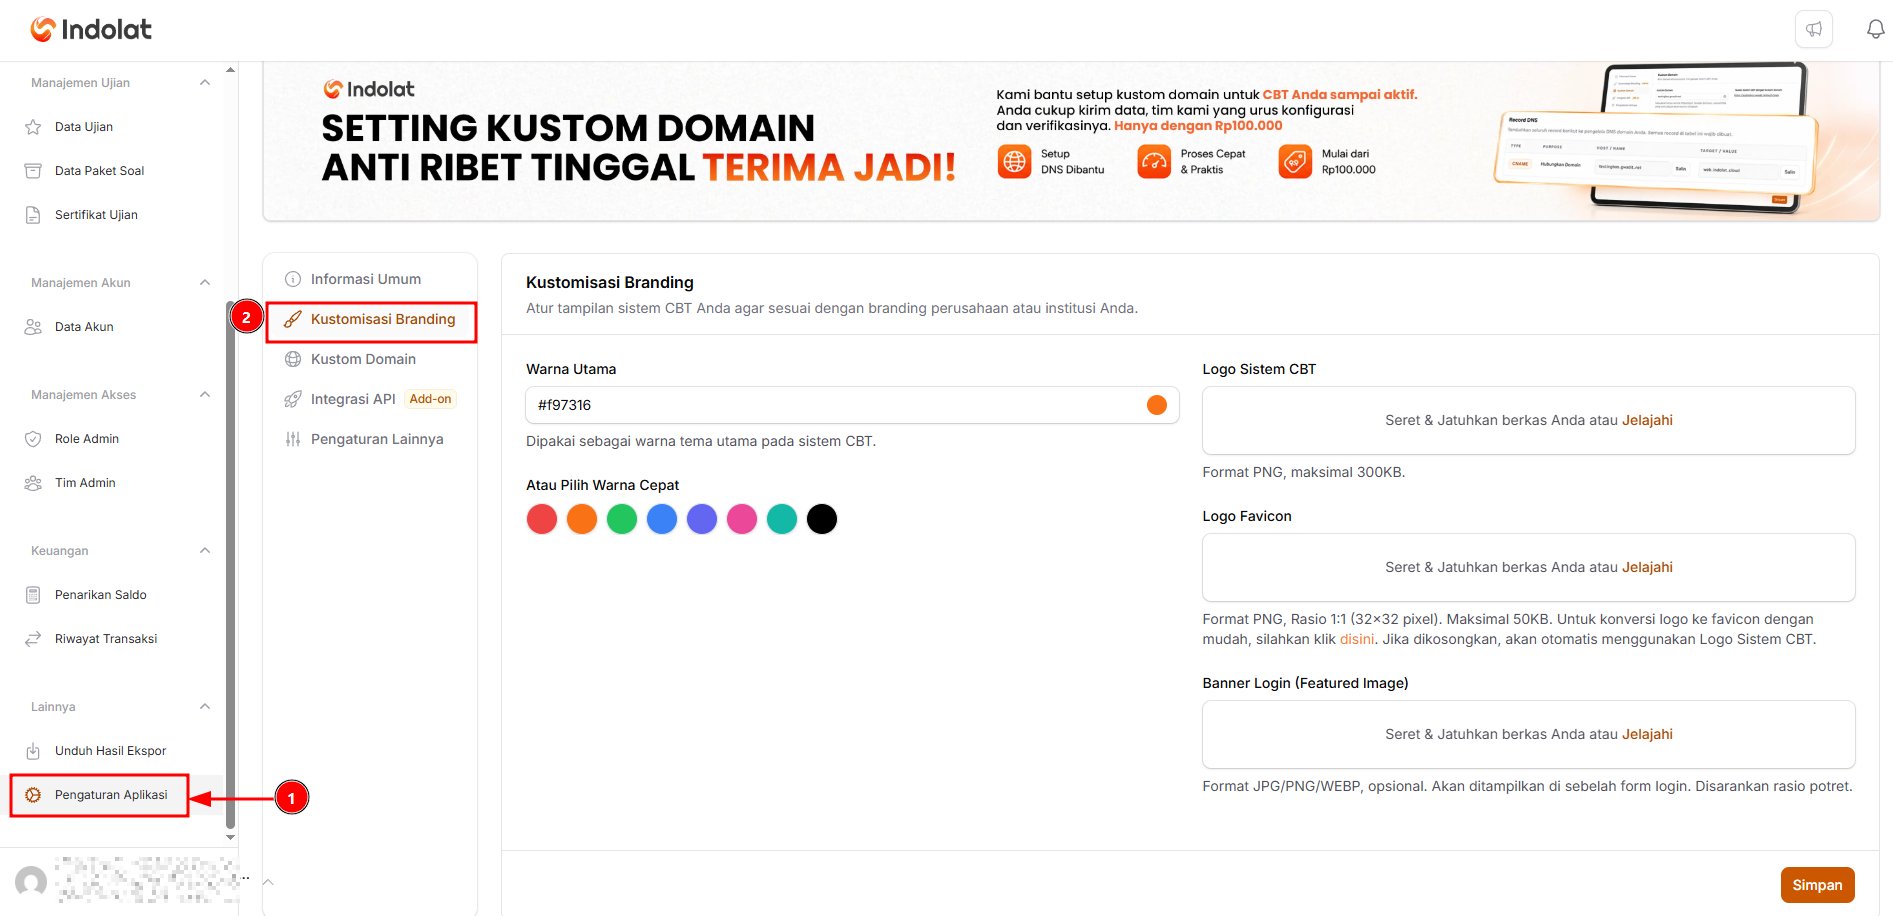This screenshot has height=916, width=1893.
Task: Click the Pengaturan Lainnya sliders icon
Action: point(293,439)
